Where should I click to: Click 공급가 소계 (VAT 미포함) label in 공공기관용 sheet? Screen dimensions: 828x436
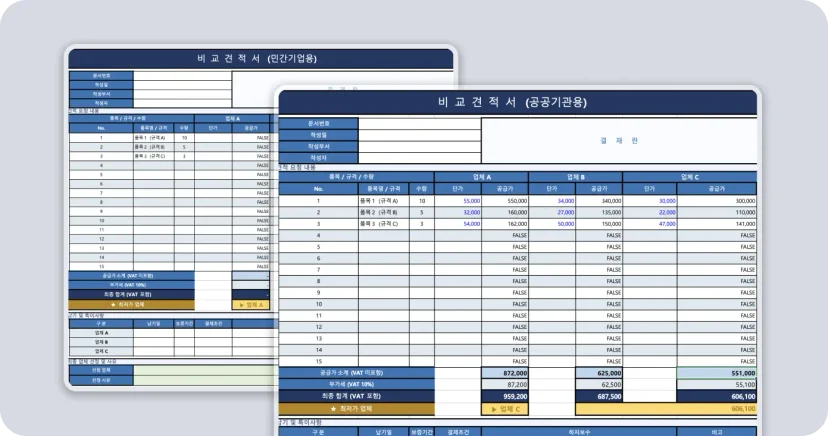(x=356, y=373)
